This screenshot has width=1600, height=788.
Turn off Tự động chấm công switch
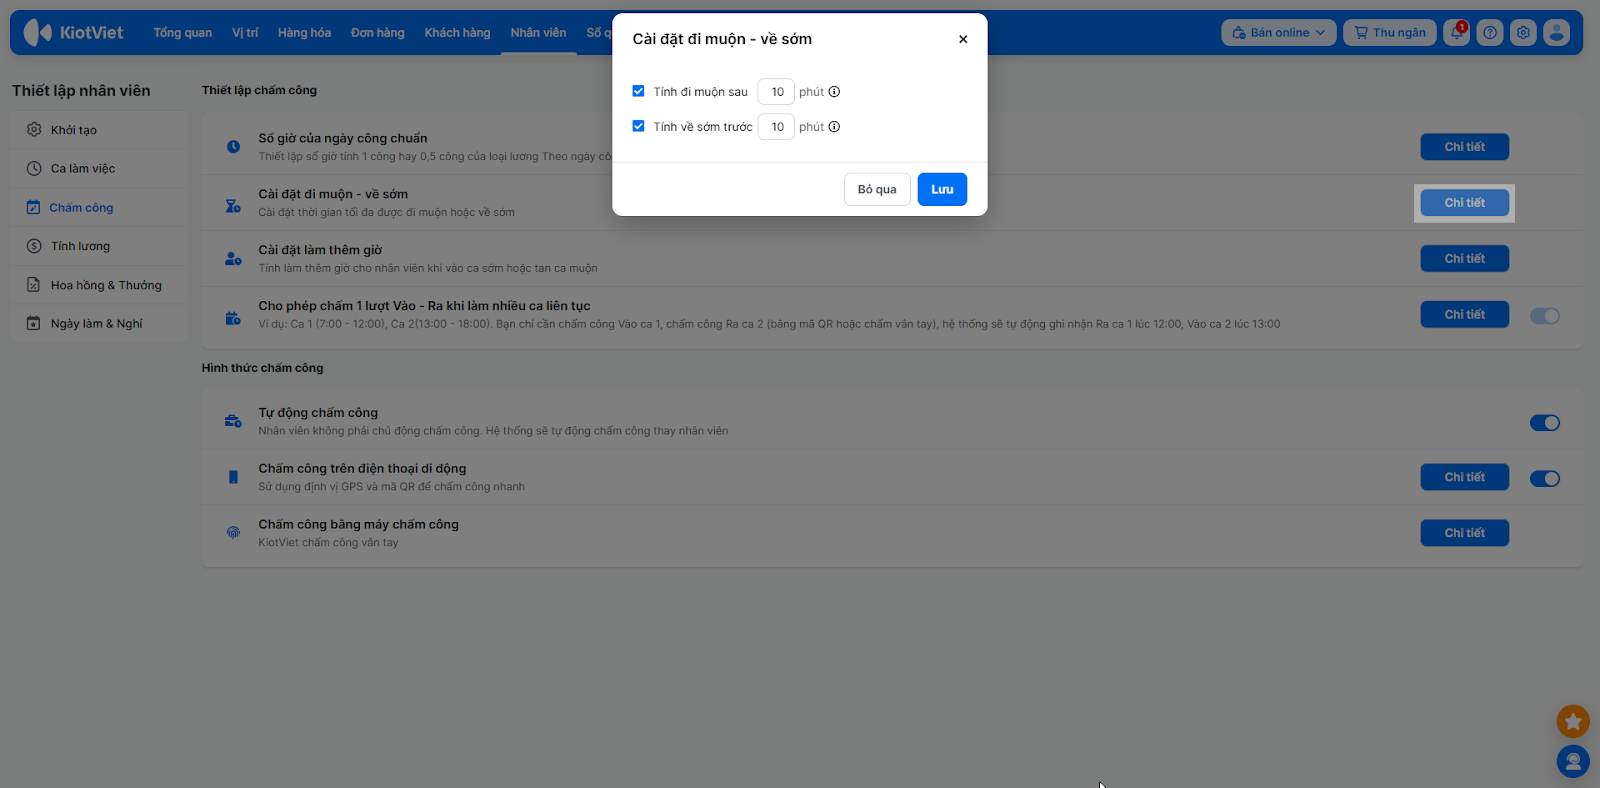(1545, 423)
